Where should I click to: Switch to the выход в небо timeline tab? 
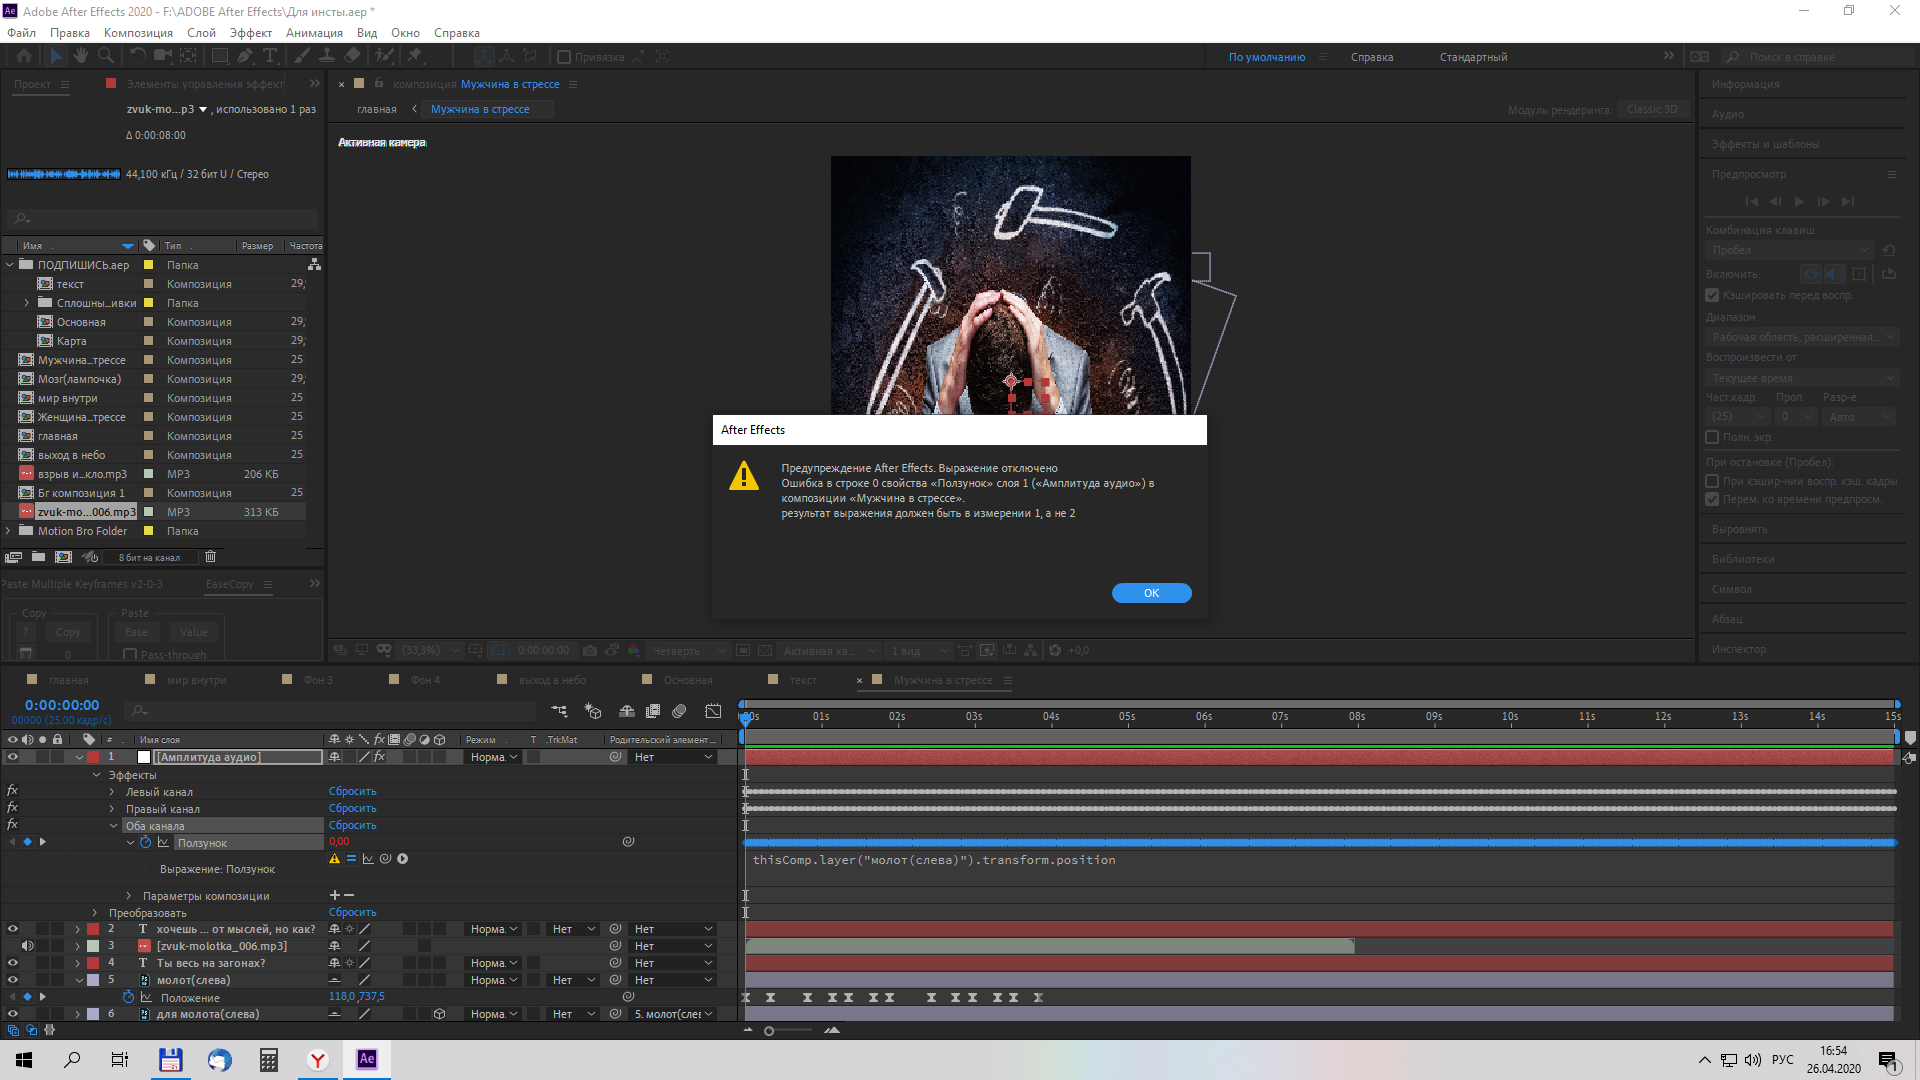pos(552,680)
